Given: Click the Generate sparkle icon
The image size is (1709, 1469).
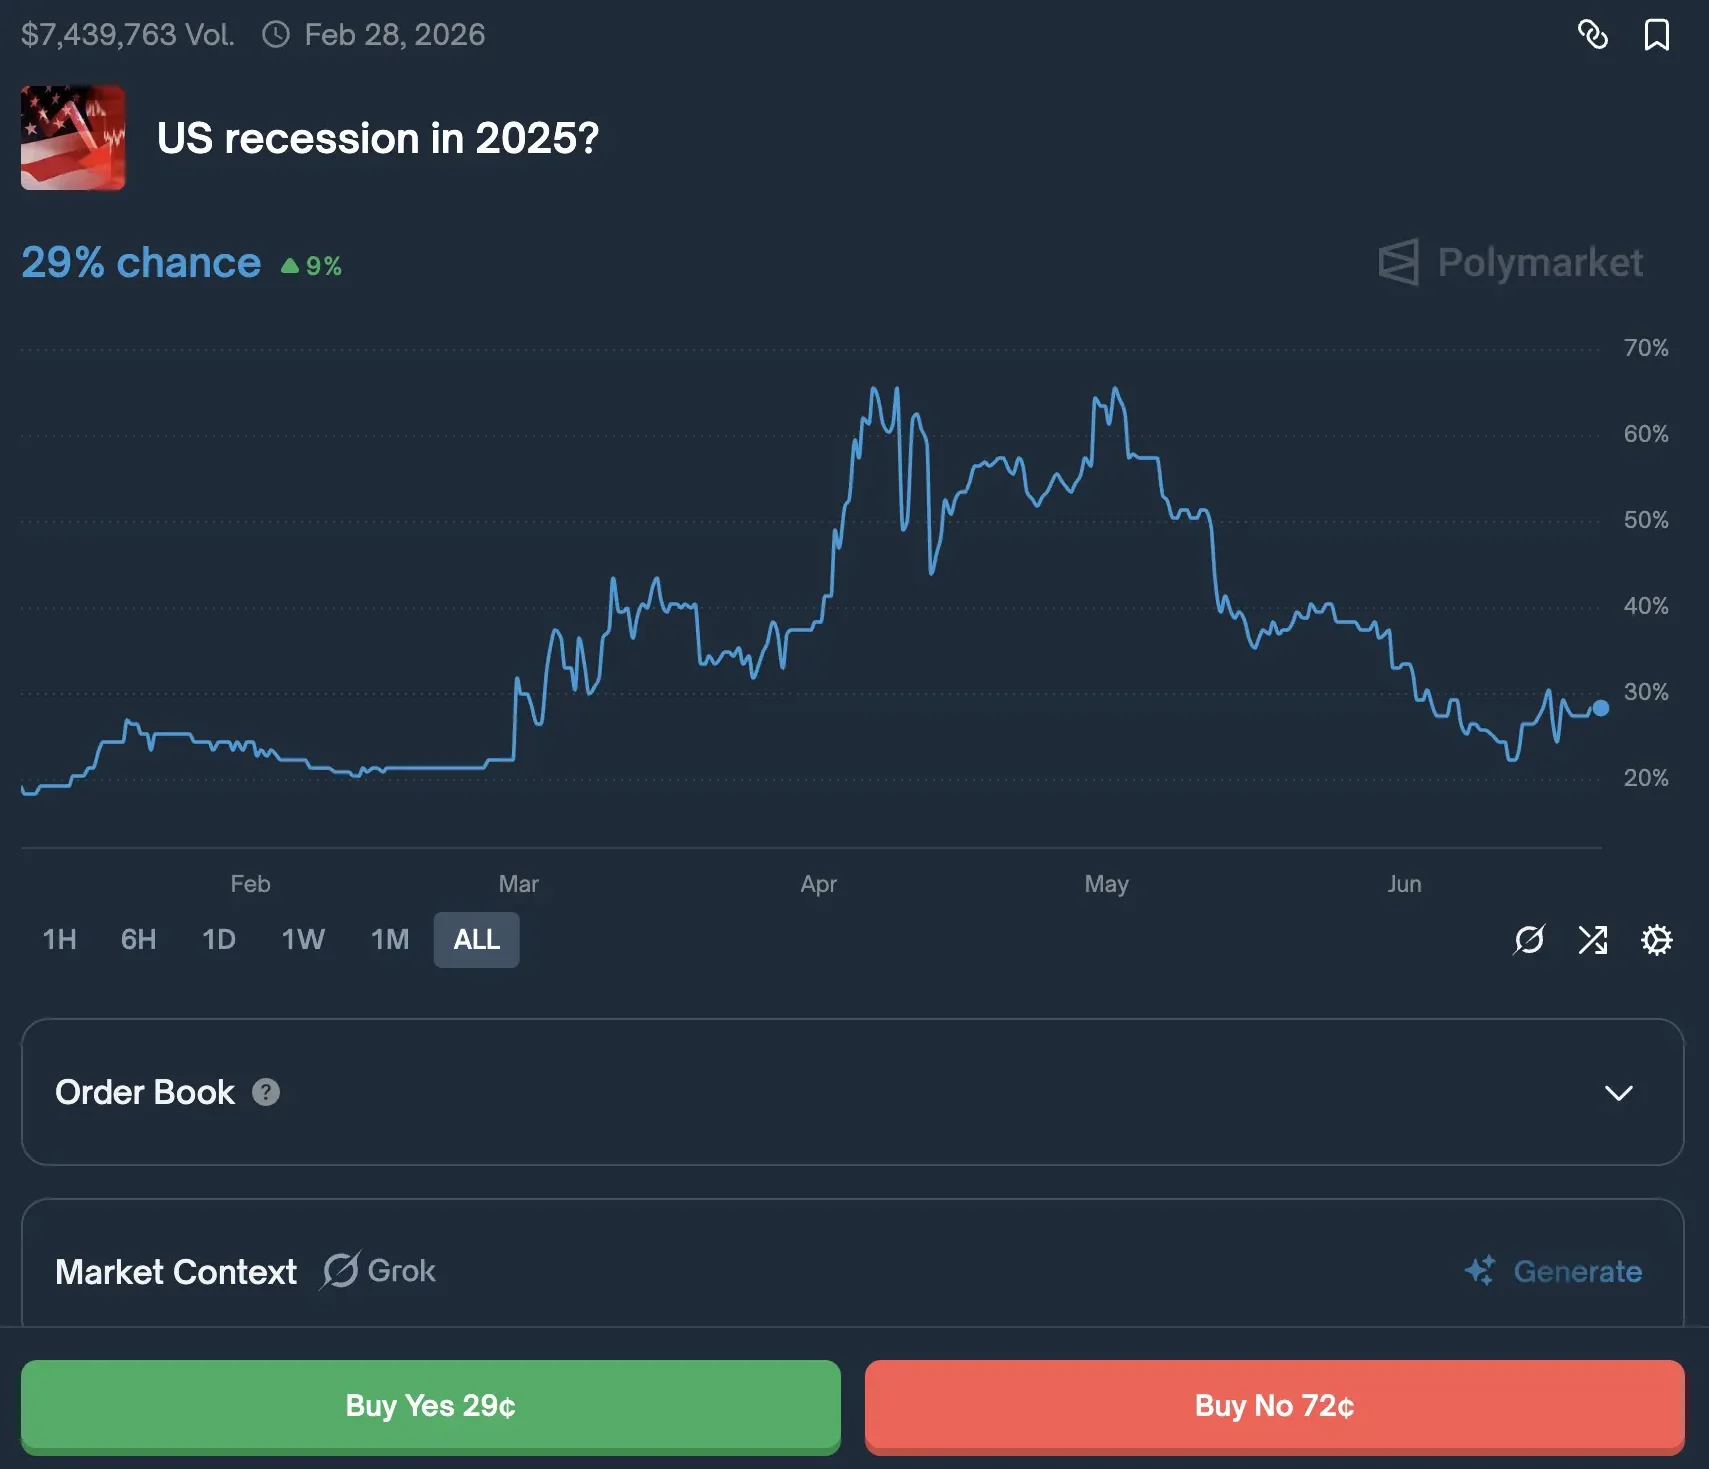Looking at the screenshot, I should [x=1480, y=1271].
